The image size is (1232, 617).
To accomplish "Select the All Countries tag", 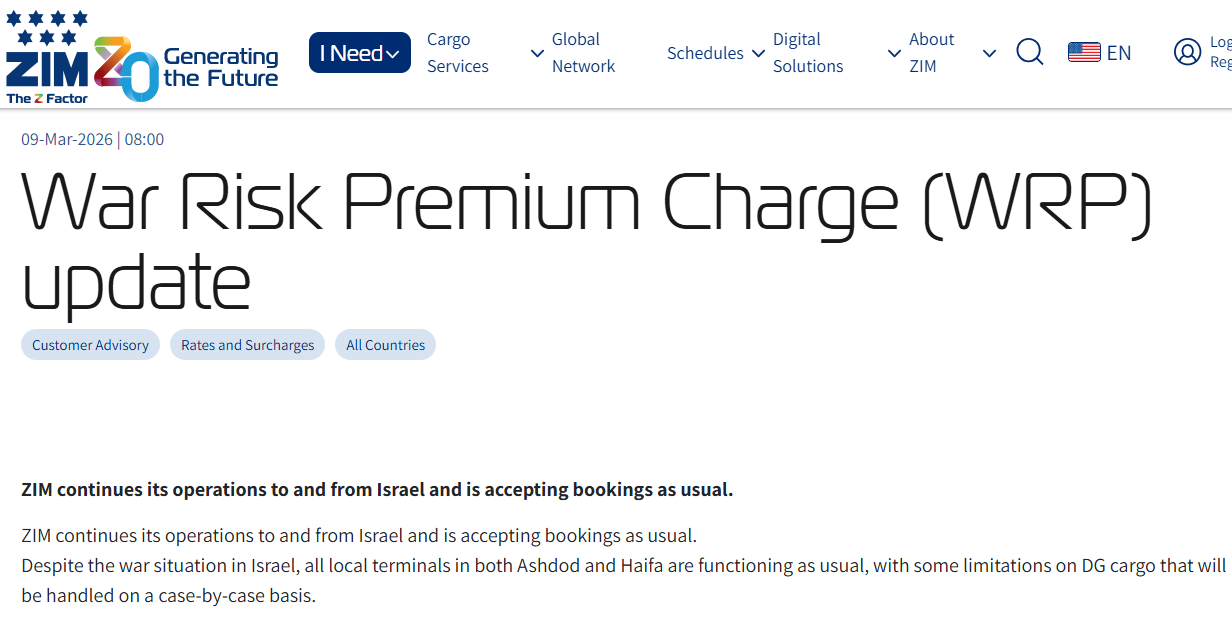I will click(x=385, y=345).
